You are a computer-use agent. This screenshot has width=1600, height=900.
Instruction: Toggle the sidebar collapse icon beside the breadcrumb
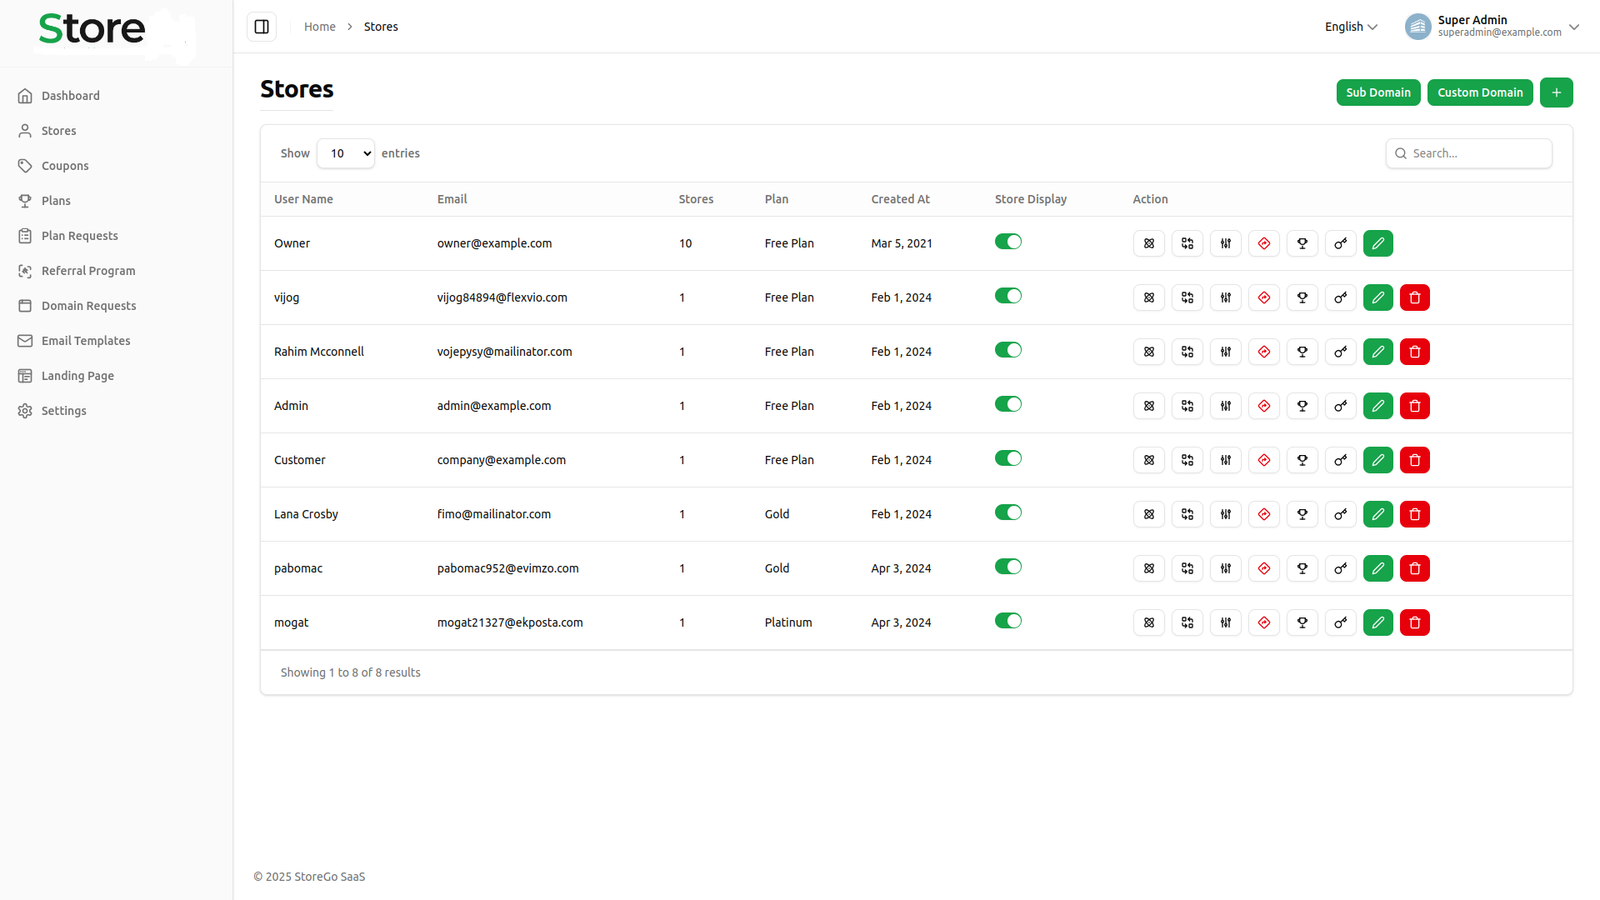click(262, 27)
